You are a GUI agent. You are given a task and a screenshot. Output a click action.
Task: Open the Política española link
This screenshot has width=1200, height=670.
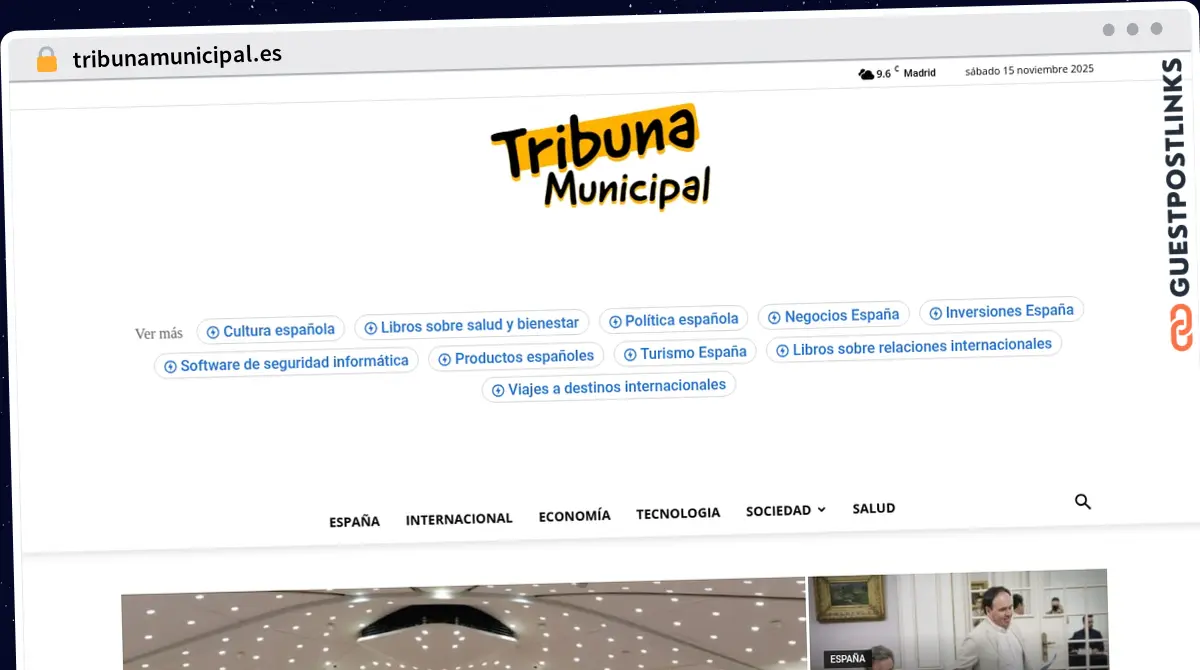tap(674, 320)
